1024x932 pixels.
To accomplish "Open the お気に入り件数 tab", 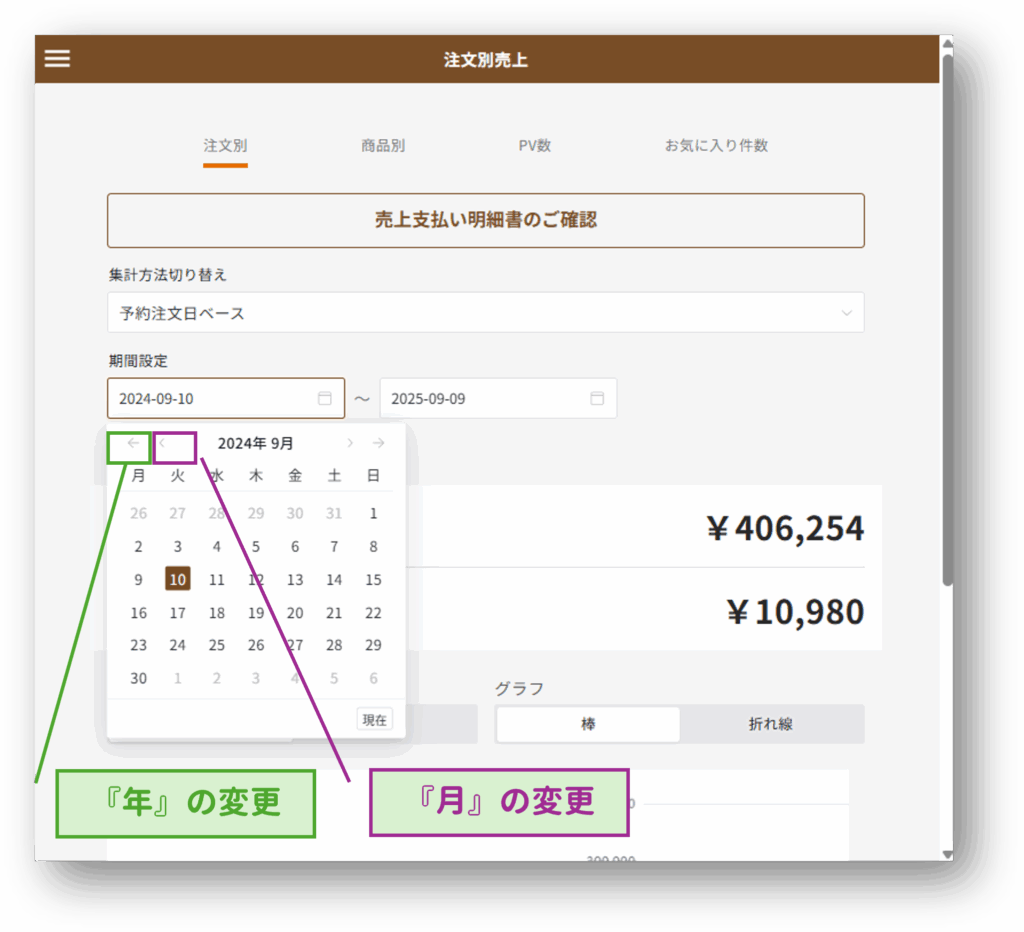I will (x=716, y=146).
